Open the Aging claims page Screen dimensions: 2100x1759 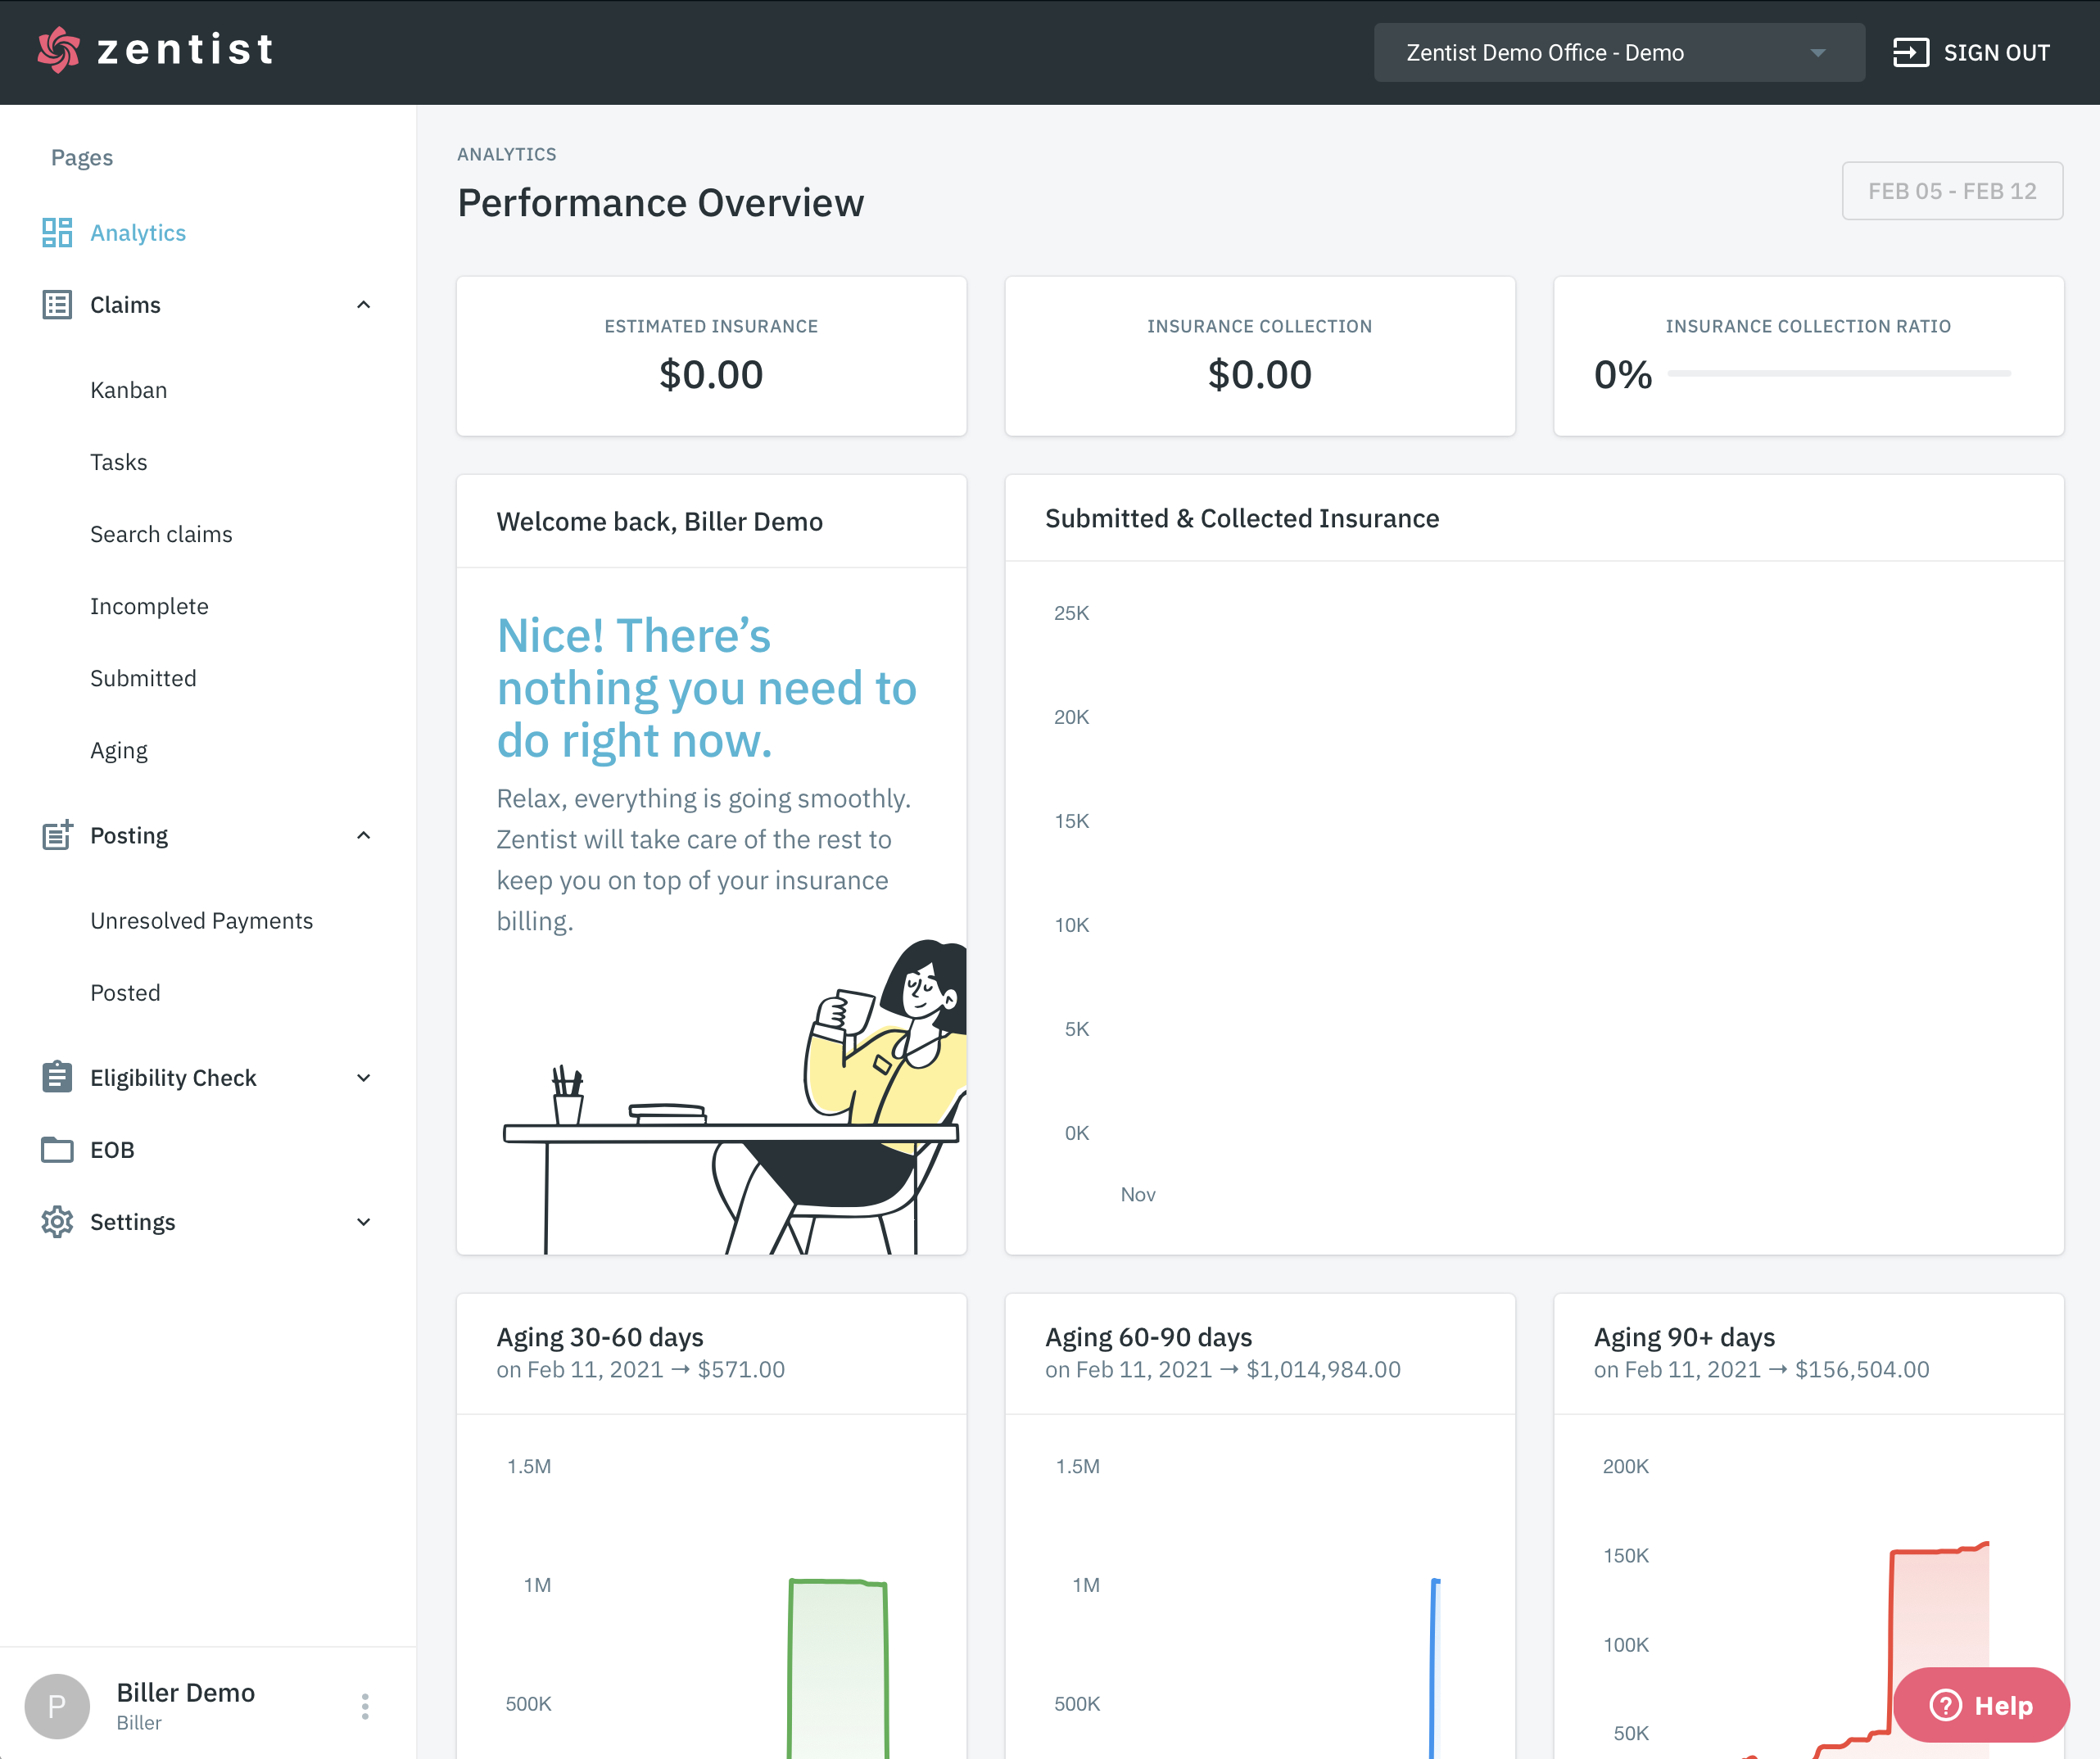(119, 750)
